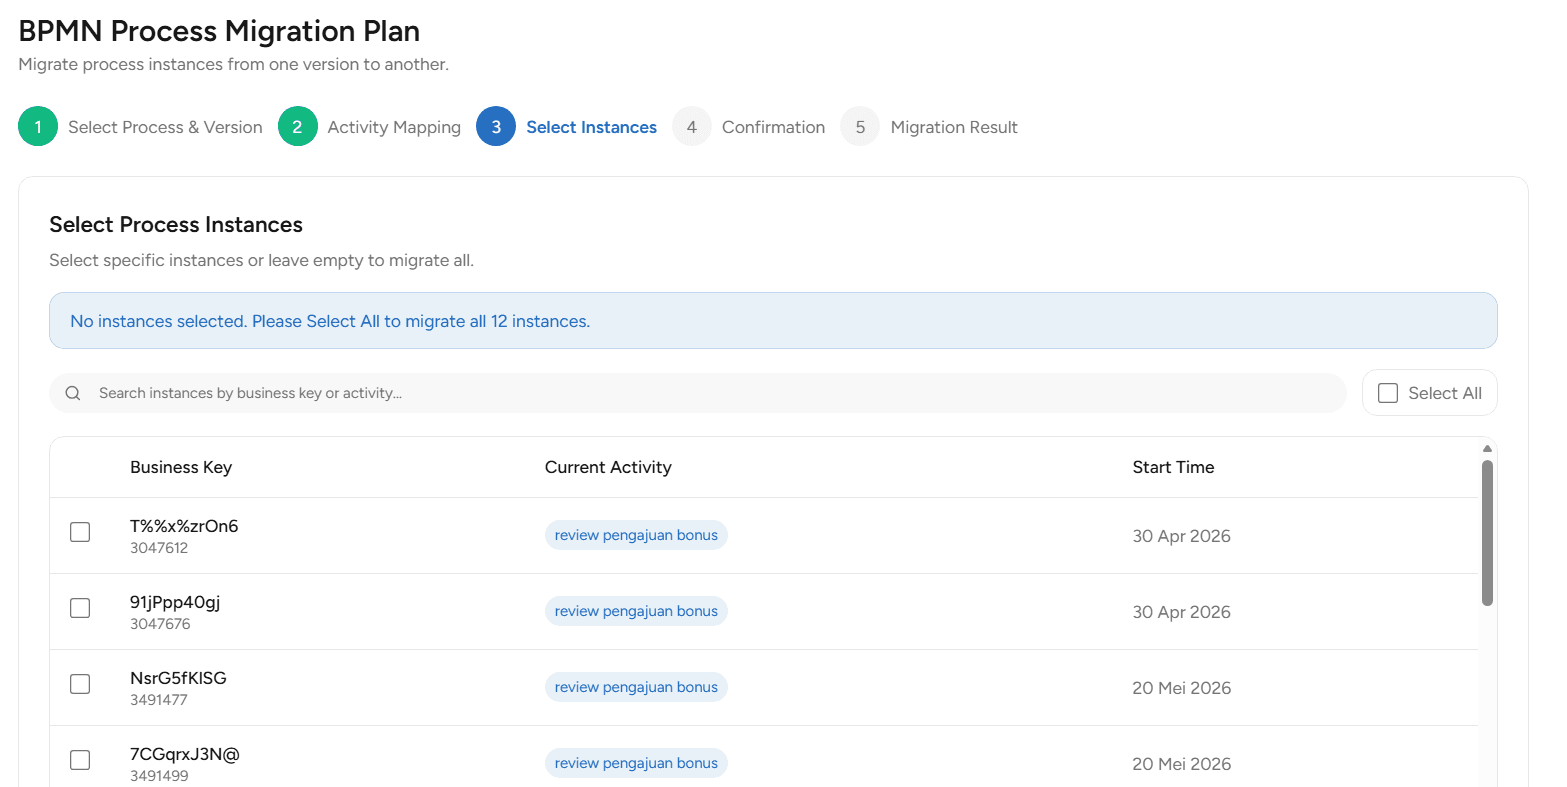
Task: Click start time of 7CGqrxJ3N@ row
Action: tap(1181, 764)
